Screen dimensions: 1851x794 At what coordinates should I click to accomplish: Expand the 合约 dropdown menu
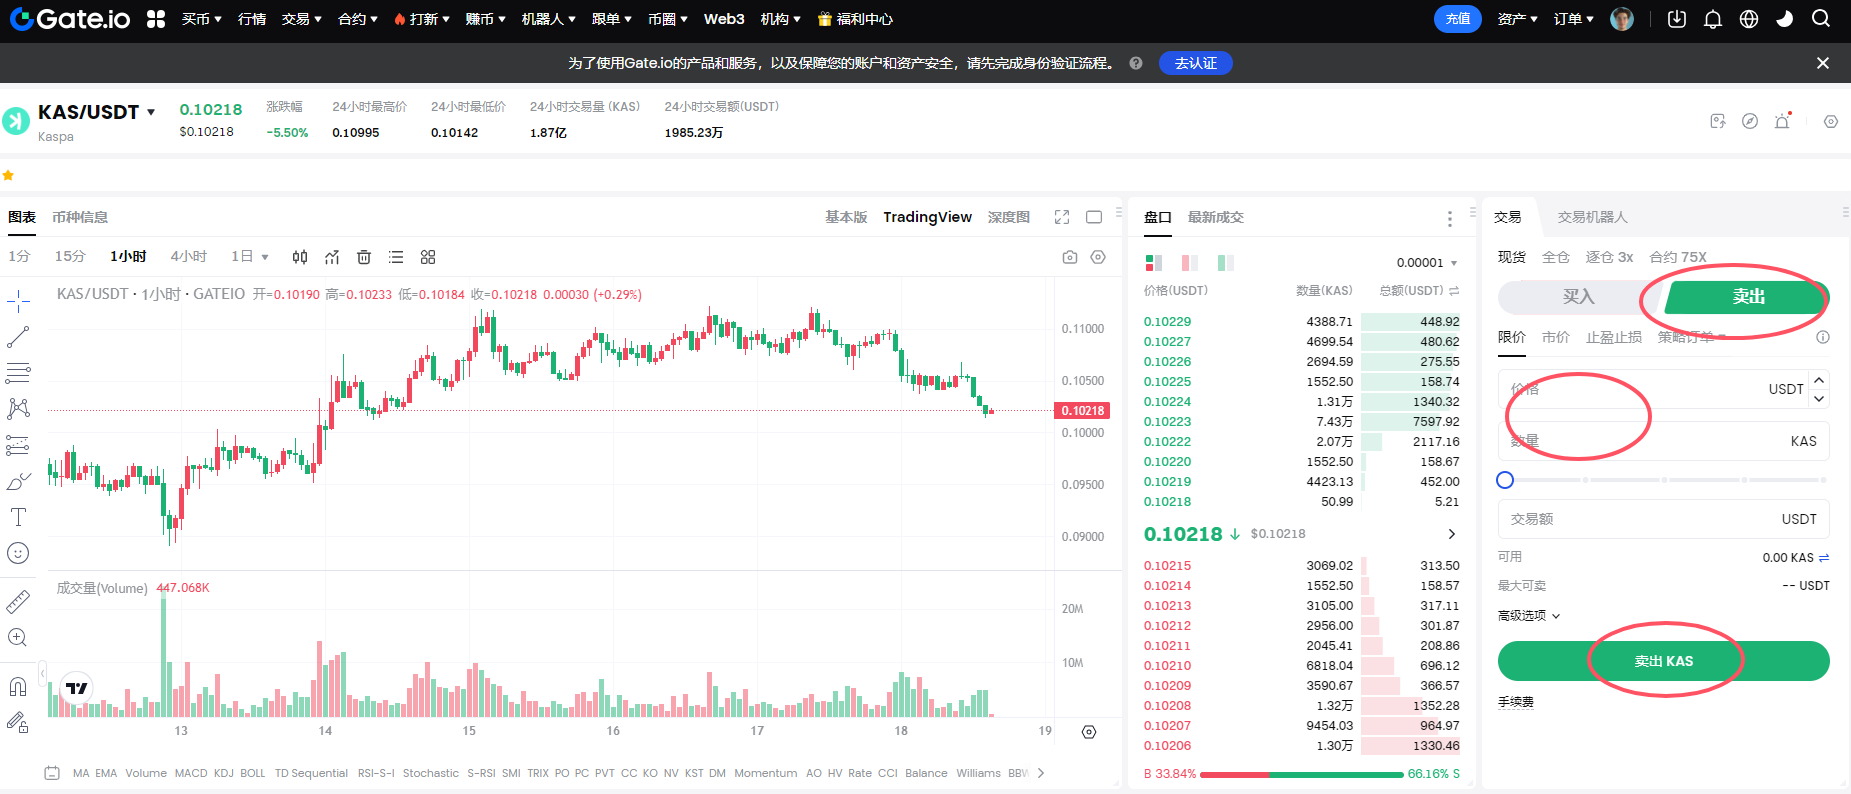(357, 19)
